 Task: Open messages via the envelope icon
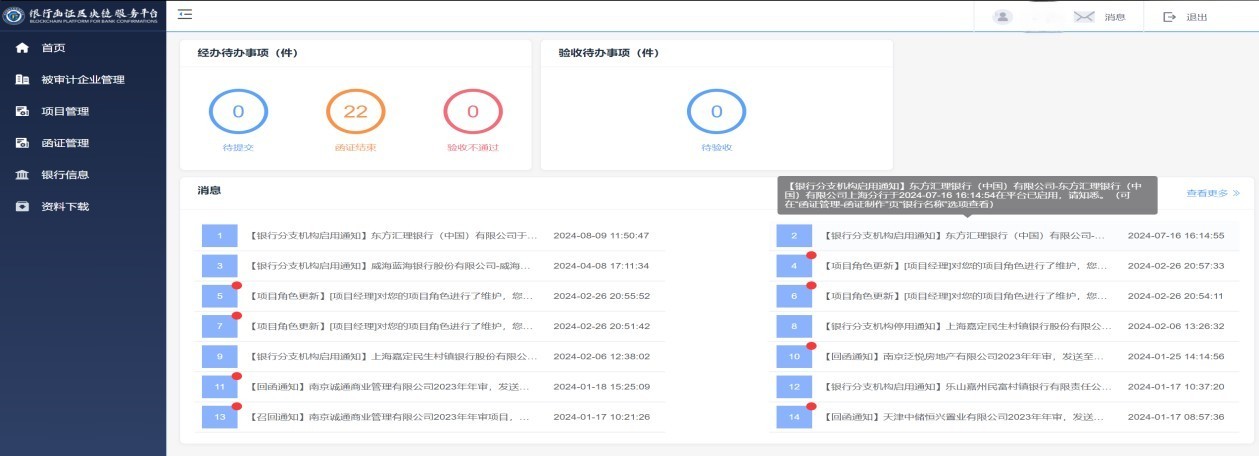1084,17
